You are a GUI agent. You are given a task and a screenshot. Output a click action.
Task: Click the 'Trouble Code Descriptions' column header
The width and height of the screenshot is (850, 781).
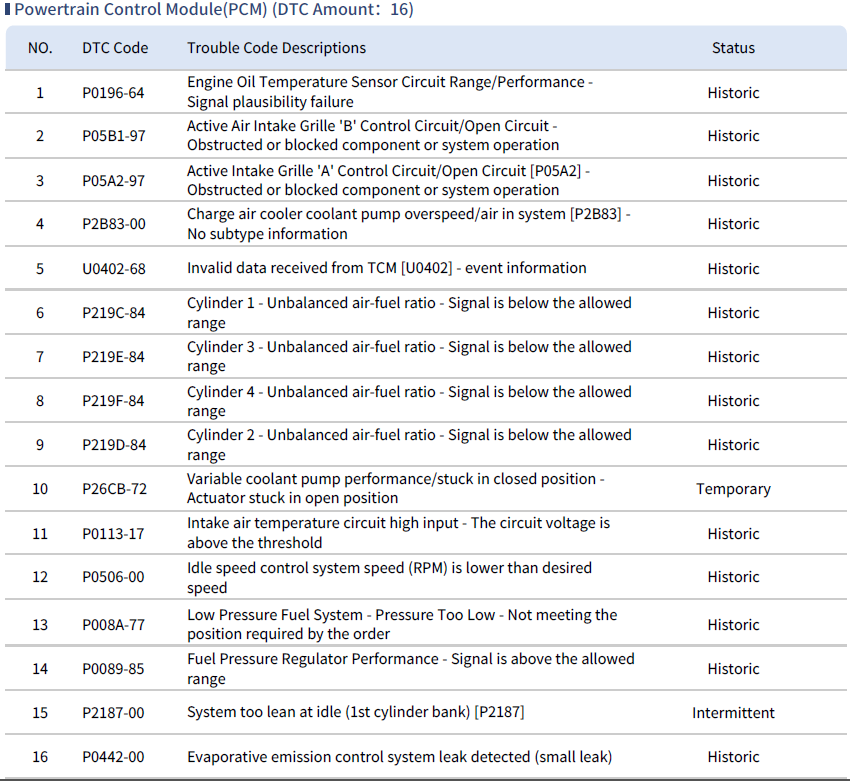point(276,48)
